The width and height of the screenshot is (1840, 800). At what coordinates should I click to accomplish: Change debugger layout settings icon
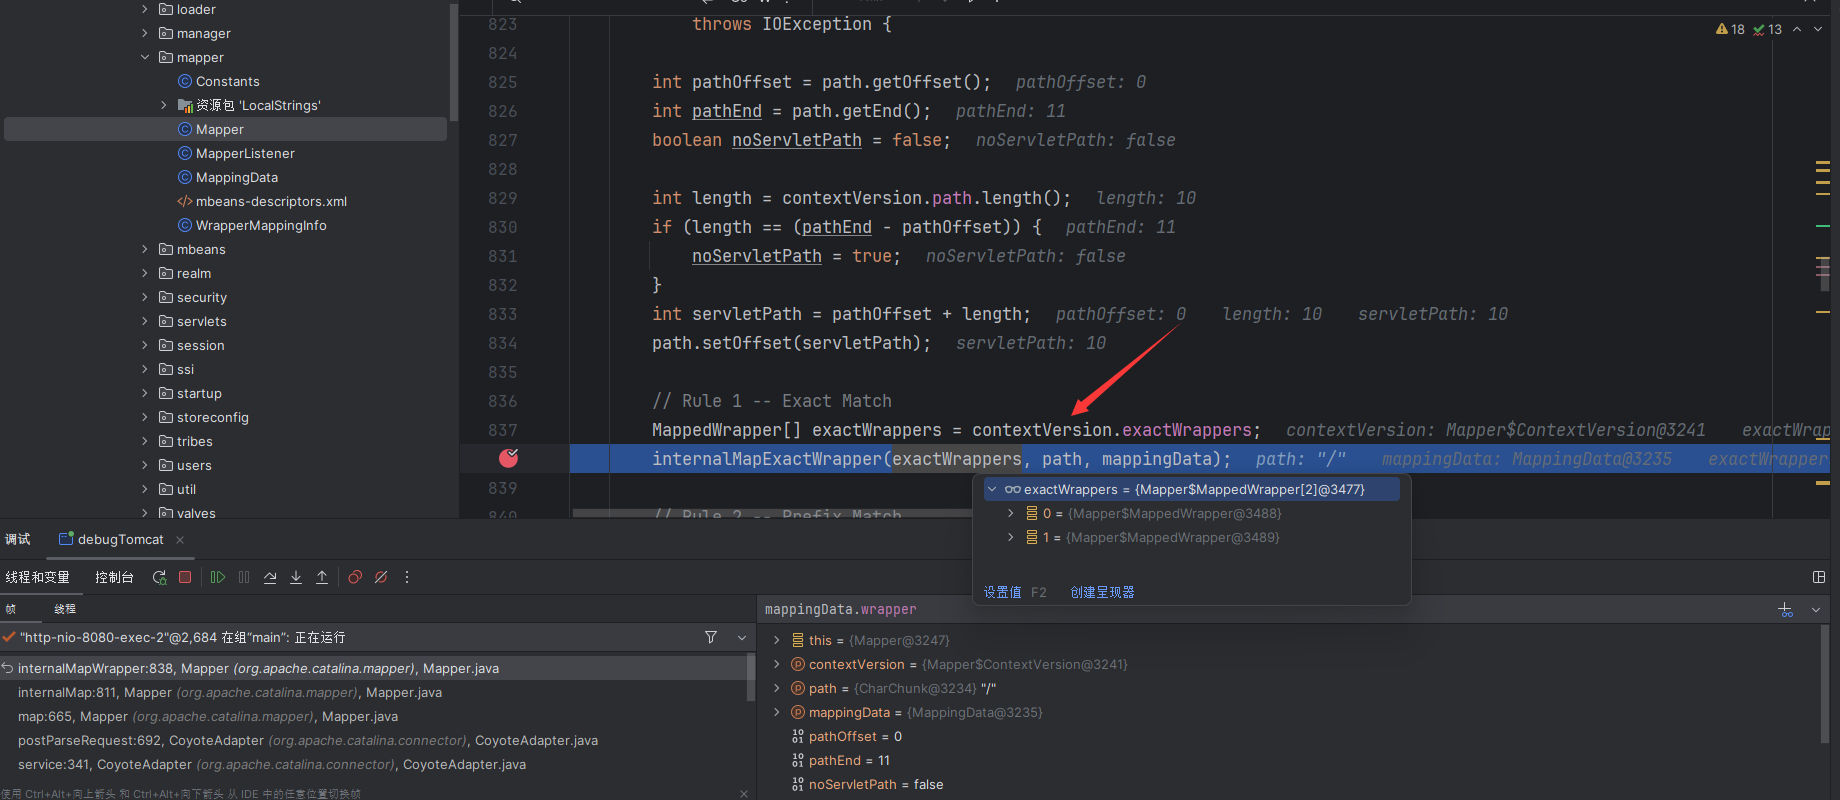click(1819, 577)
